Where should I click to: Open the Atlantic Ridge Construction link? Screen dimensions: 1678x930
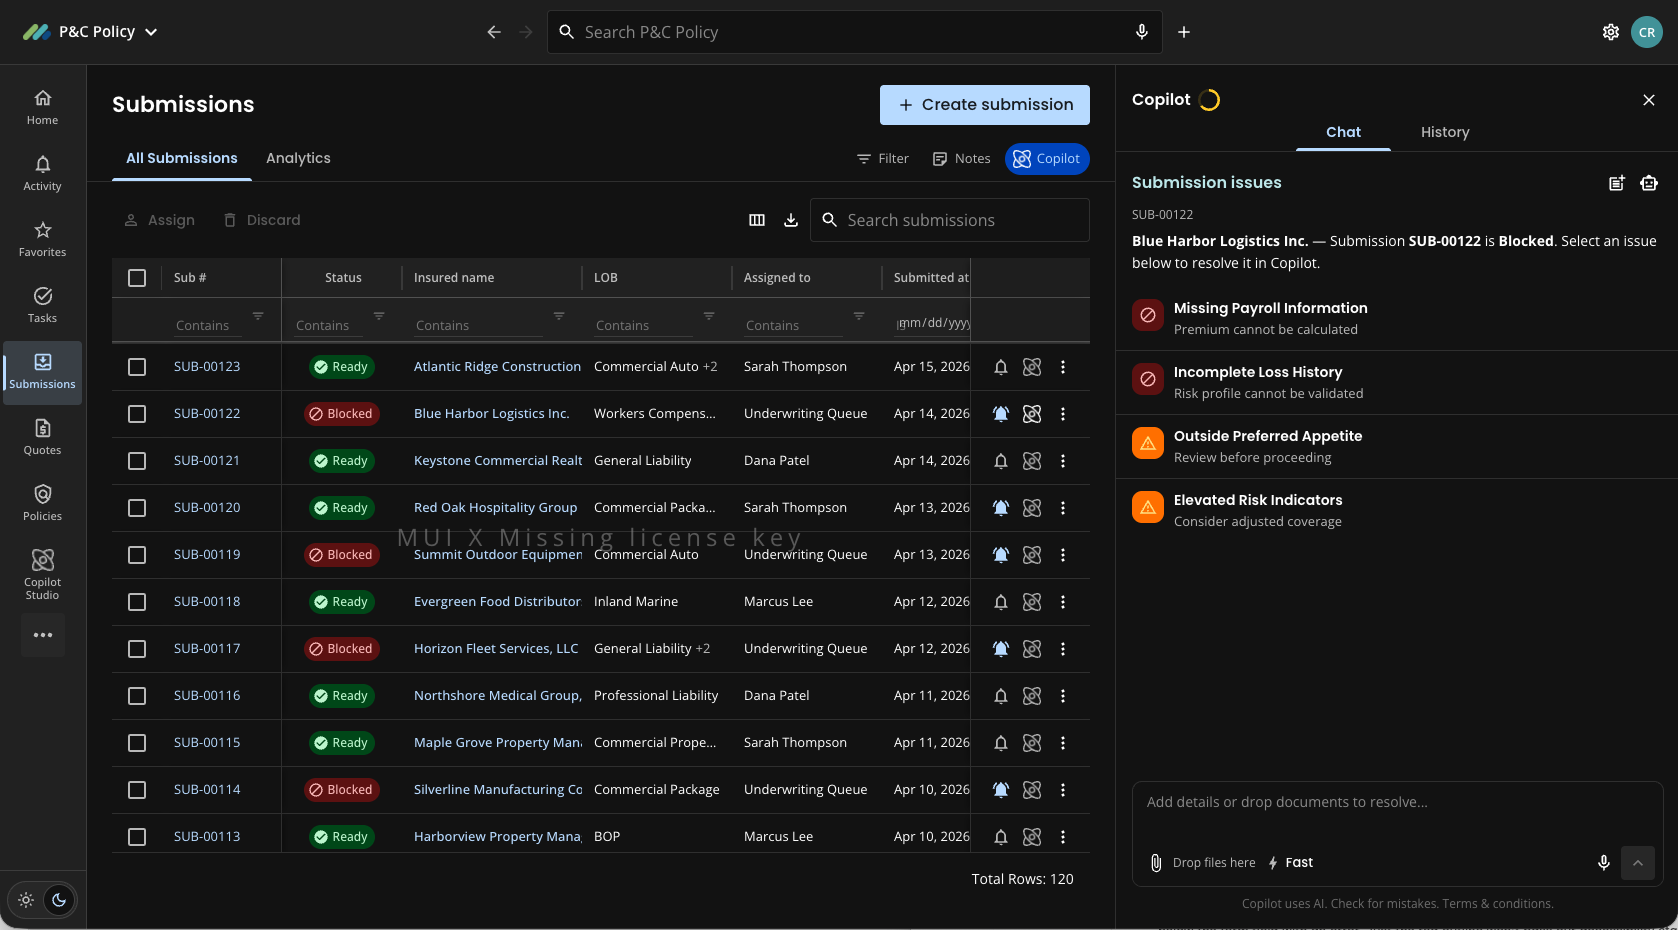[497, 367]
